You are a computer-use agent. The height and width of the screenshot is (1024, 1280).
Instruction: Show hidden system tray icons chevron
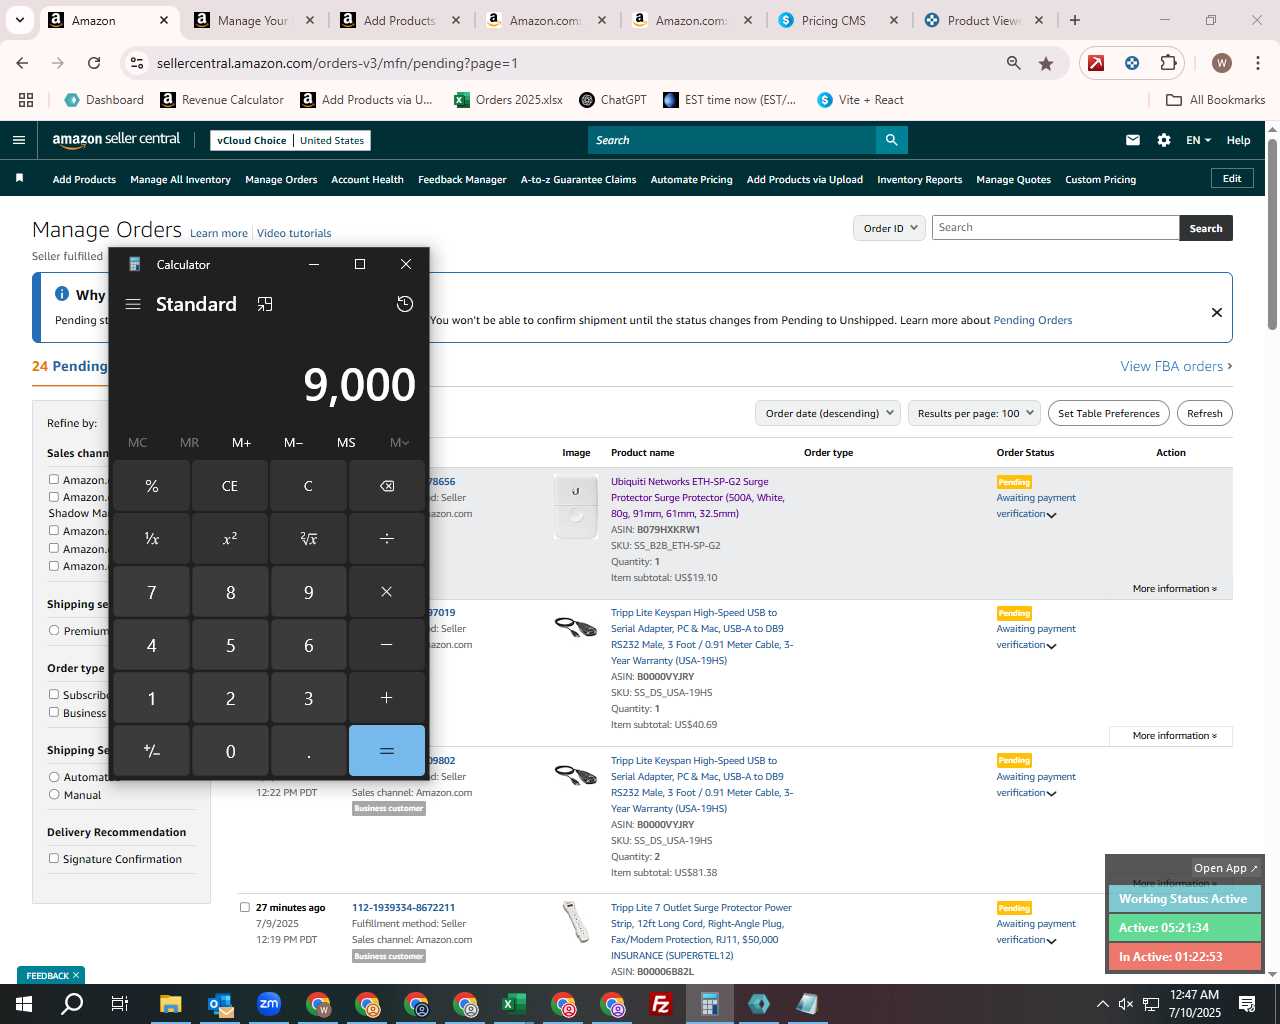[1102, 1004]
